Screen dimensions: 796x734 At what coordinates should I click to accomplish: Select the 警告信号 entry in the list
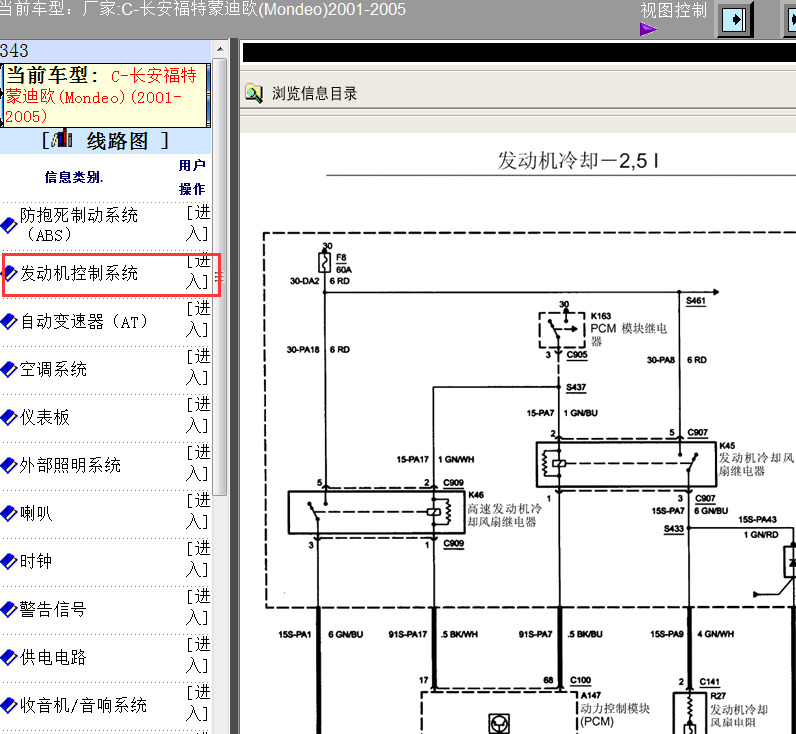(53, 609)
